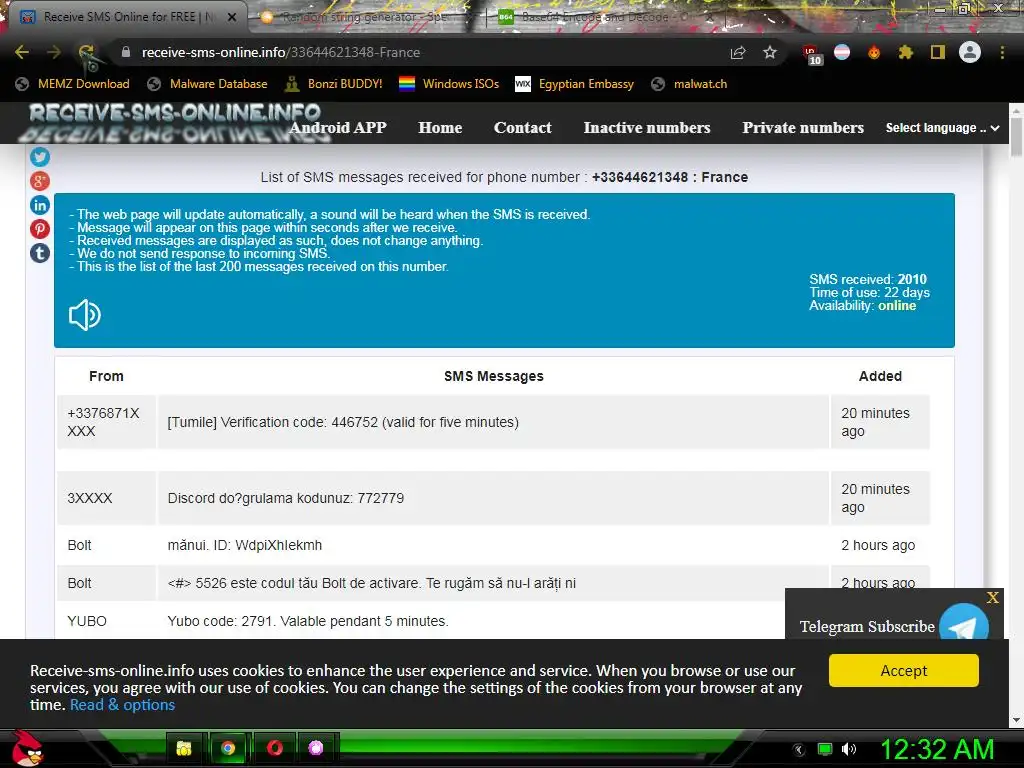Expand the Select language dropdown
Viewport: 1024px width, 768px height.
pos(942,128)
